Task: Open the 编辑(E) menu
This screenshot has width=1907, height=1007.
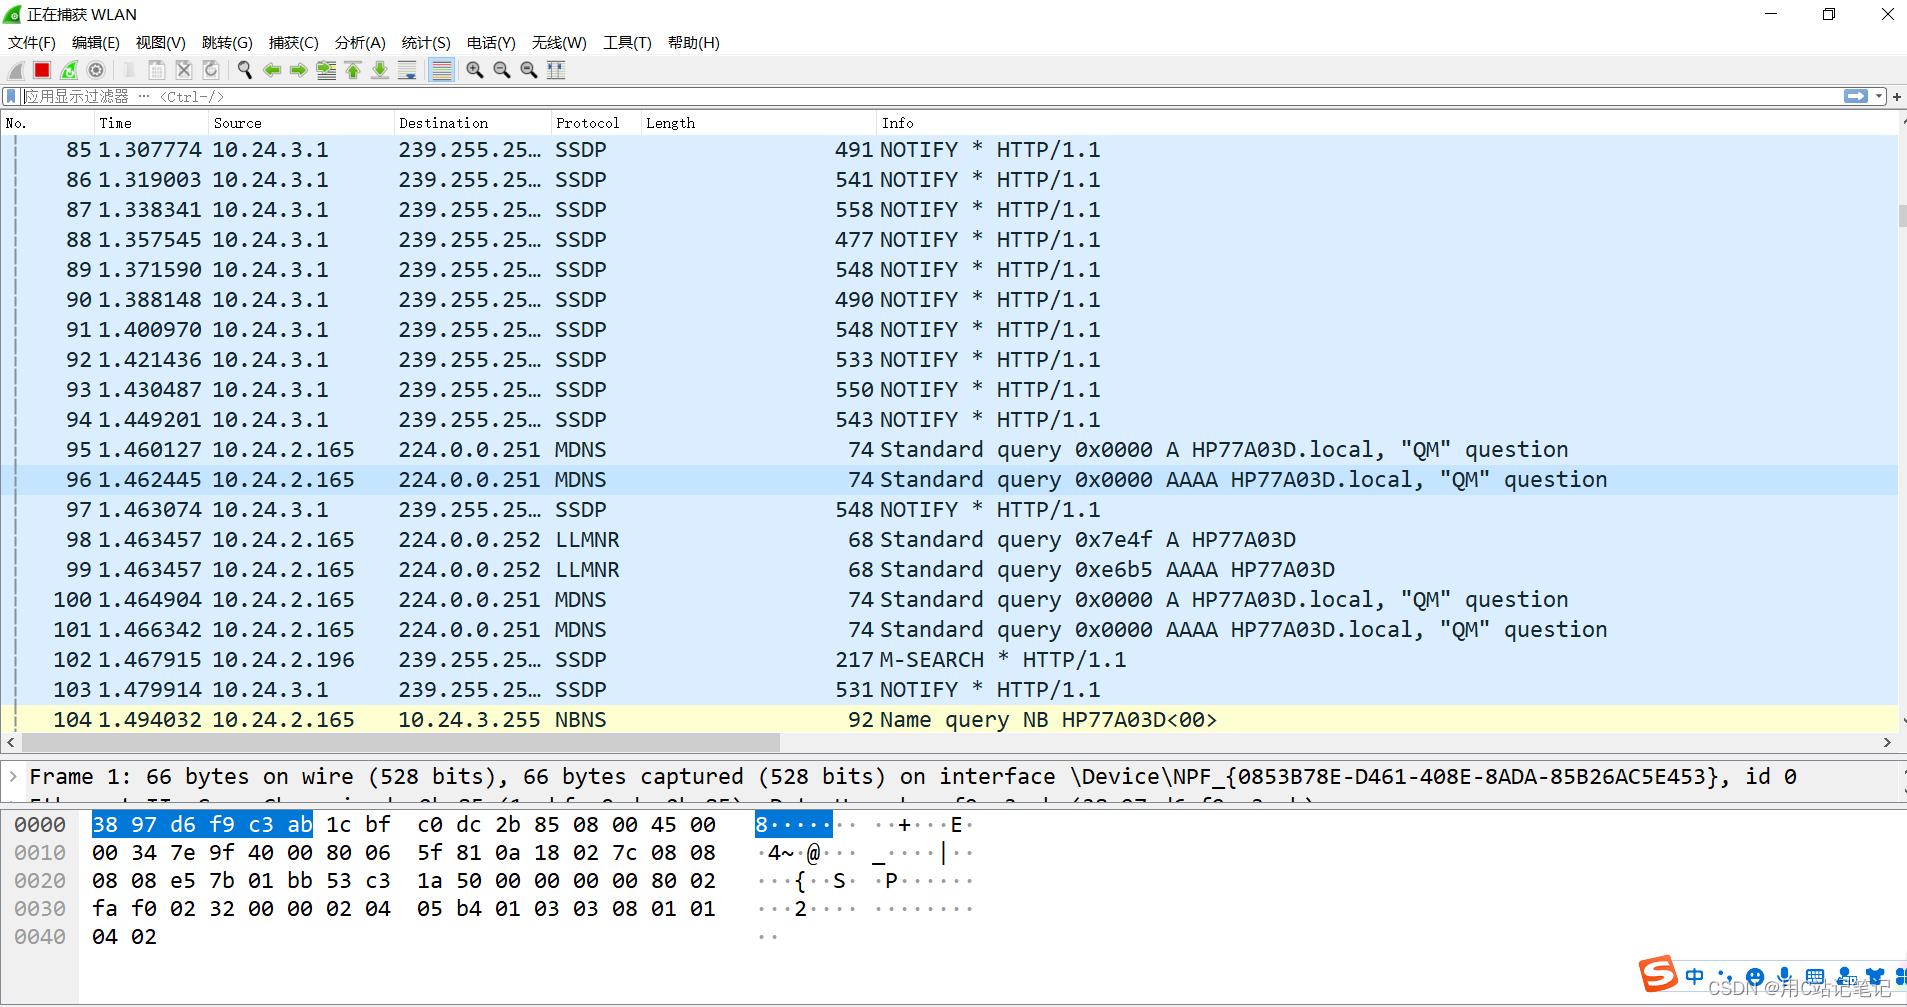Action: coord(96,42)
